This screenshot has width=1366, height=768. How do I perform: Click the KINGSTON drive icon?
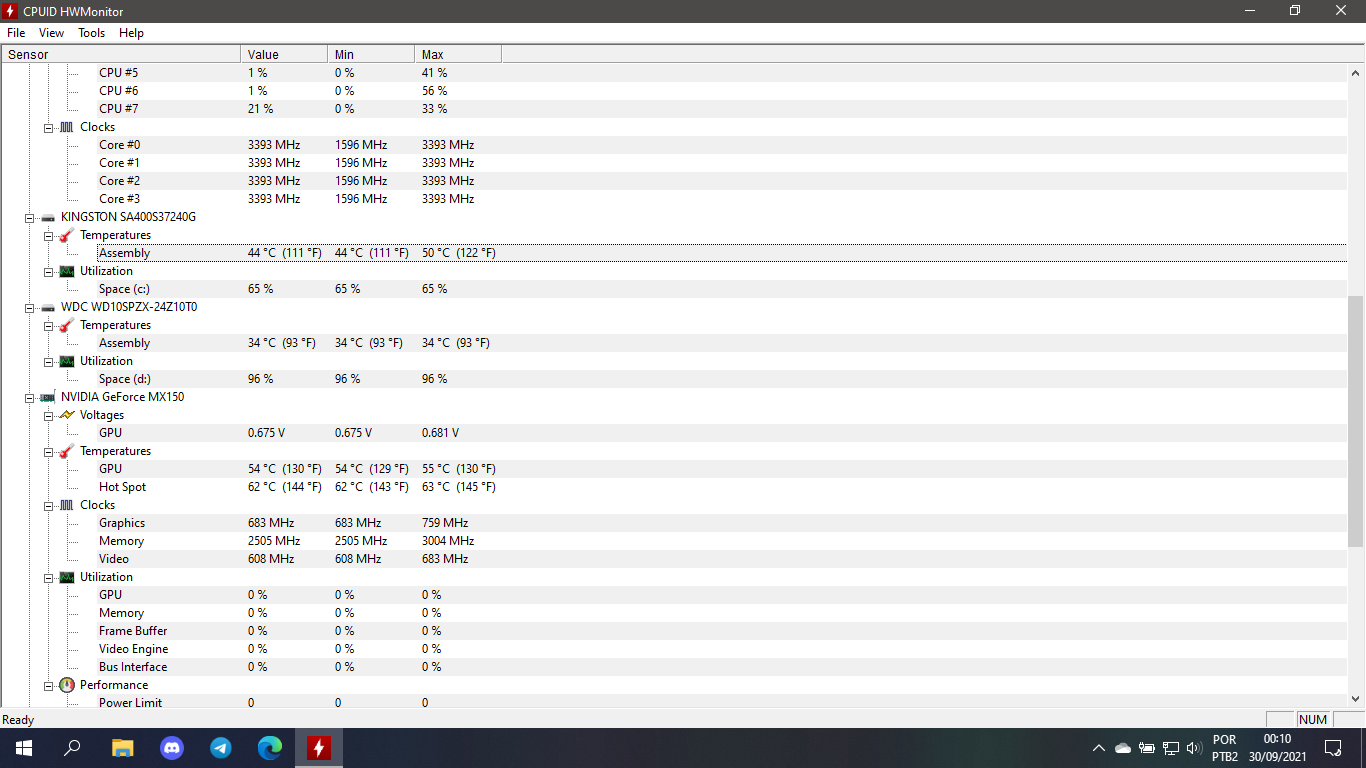[x=47, y=217]
